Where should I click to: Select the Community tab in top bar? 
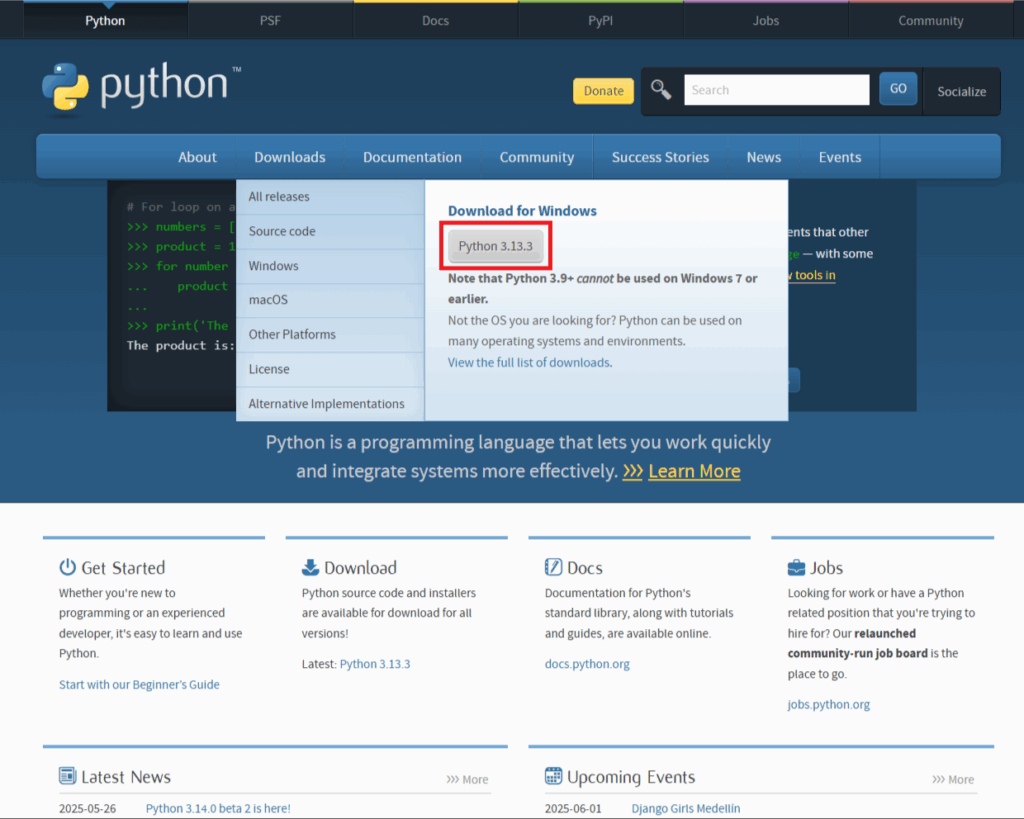pos(931,20)
